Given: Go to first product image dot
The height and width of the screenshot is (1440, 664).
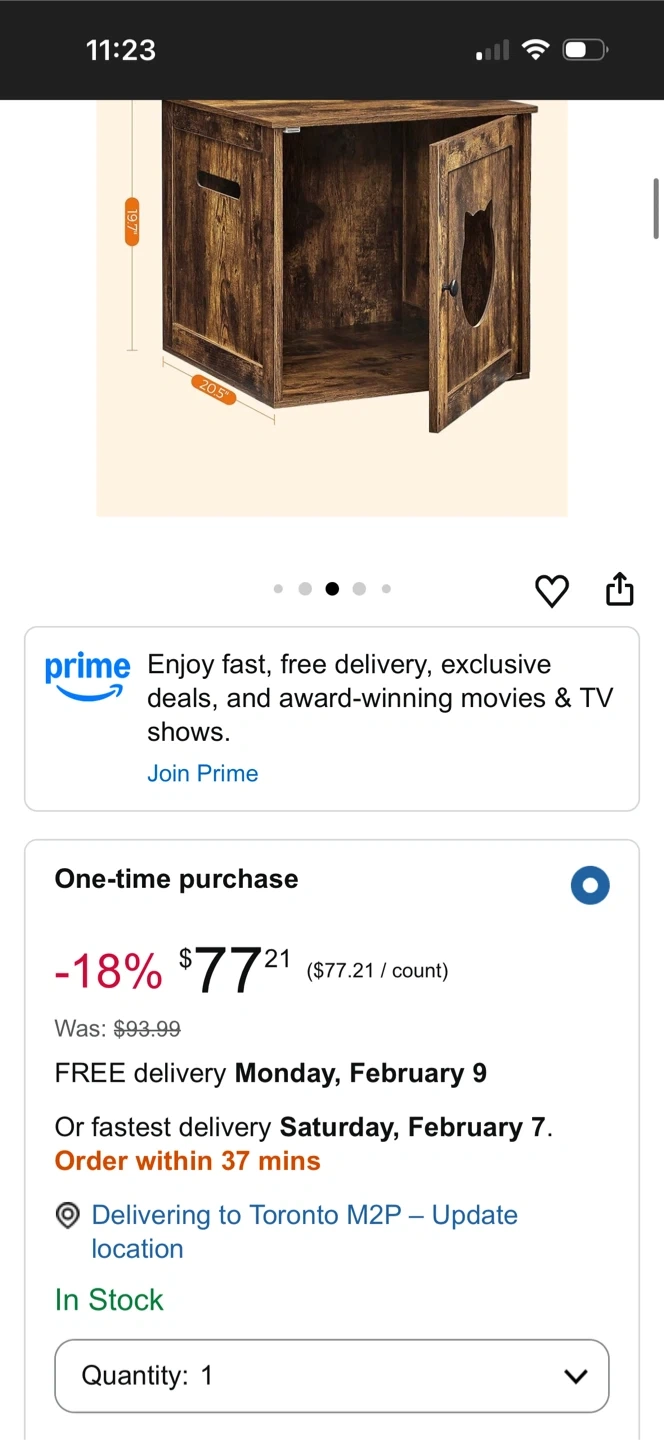Looking at the screenshot, I should click(278, 589).
